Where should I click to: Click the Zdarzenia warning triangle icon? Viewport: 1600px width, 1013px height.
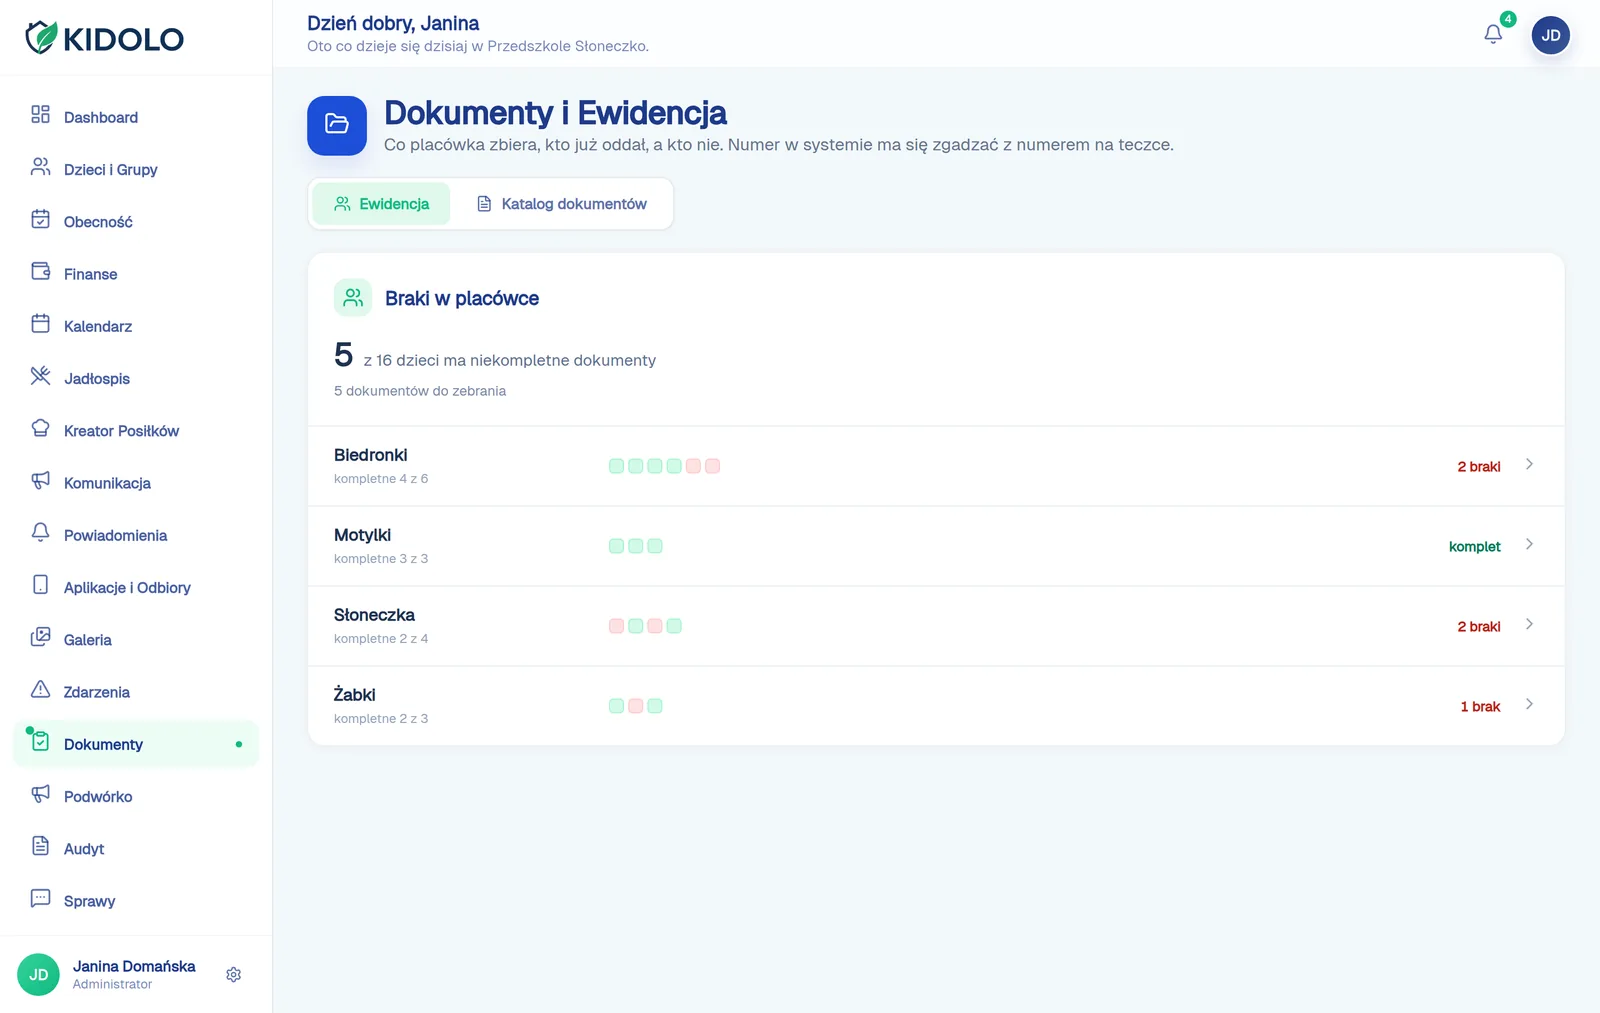40,689
